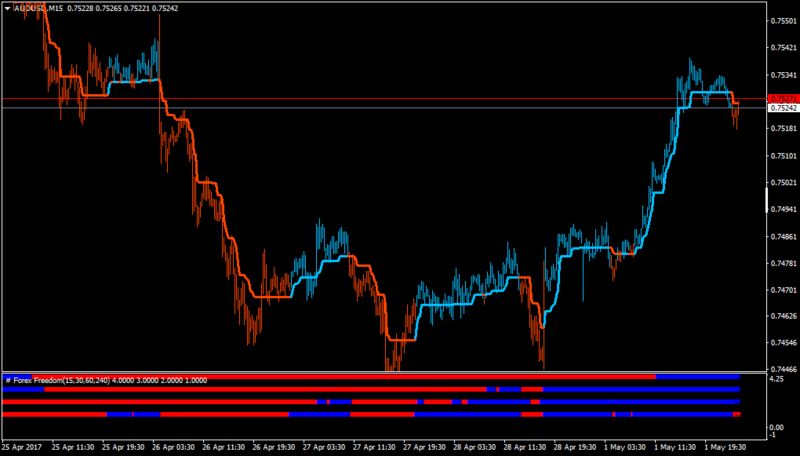The image size is (800, 456).
Task: Select the gray current bid price line
Action: [x=383, y=108]
